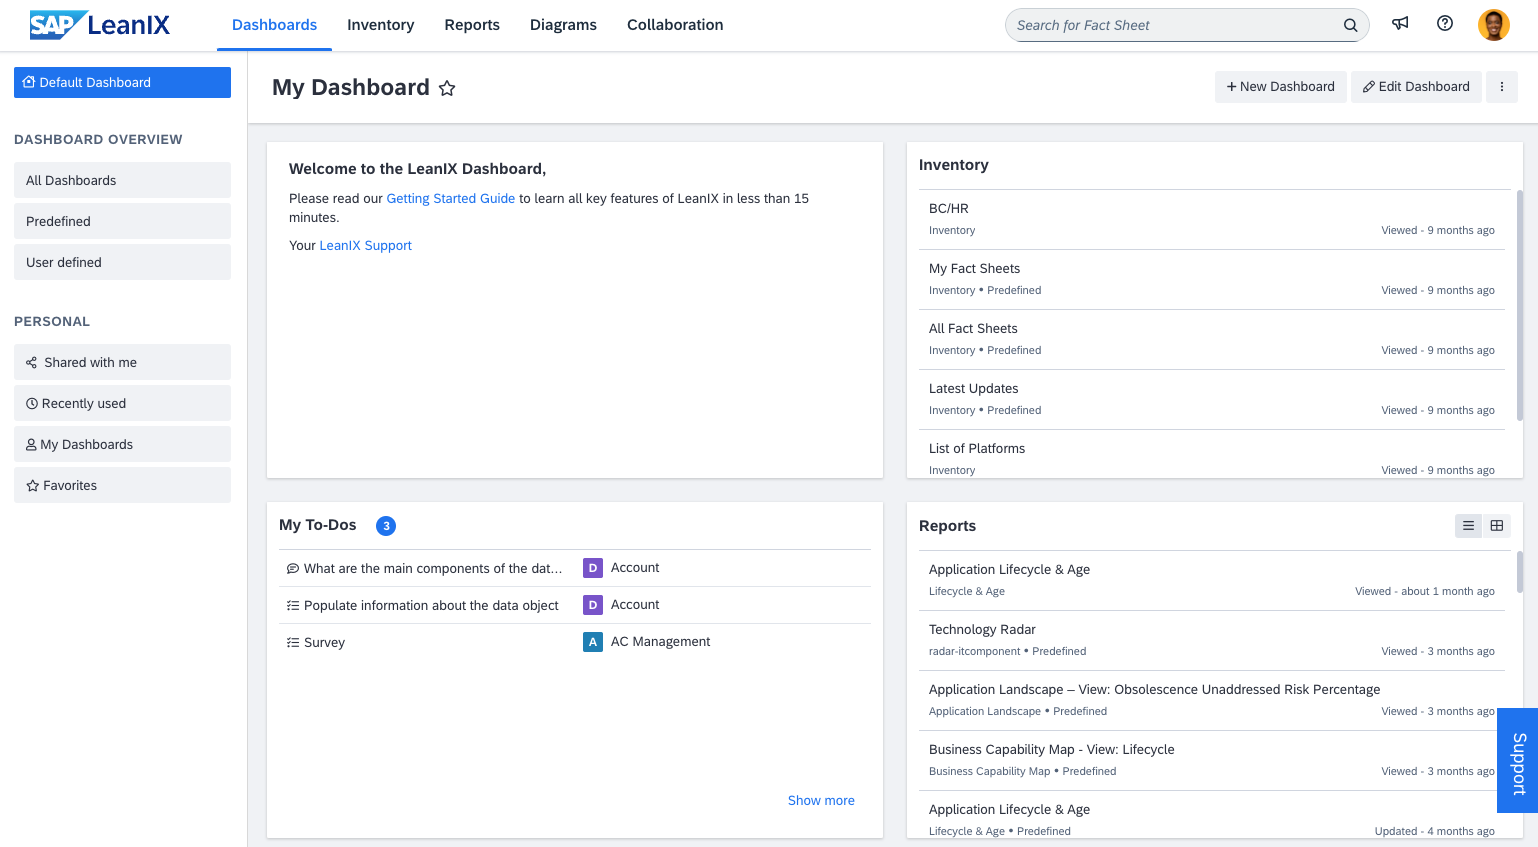
Task: Switch Reports to list view
Action: tap(1468, 526)
